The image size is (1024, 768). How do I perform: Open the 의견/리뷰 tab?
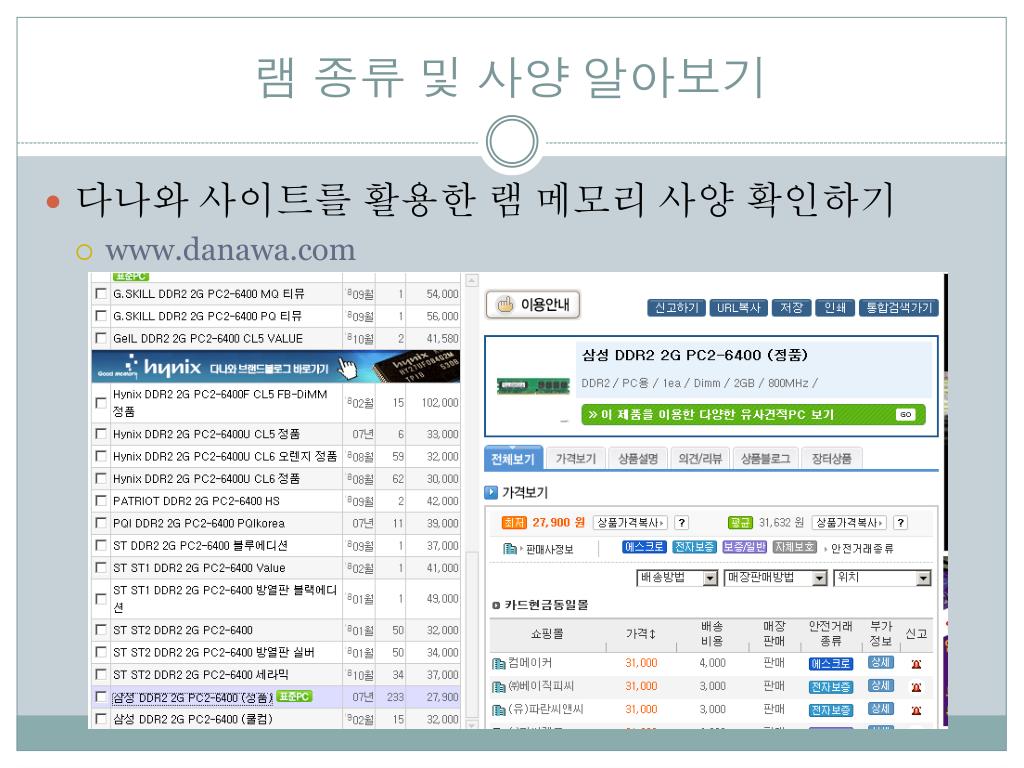(x=700, y=459)
